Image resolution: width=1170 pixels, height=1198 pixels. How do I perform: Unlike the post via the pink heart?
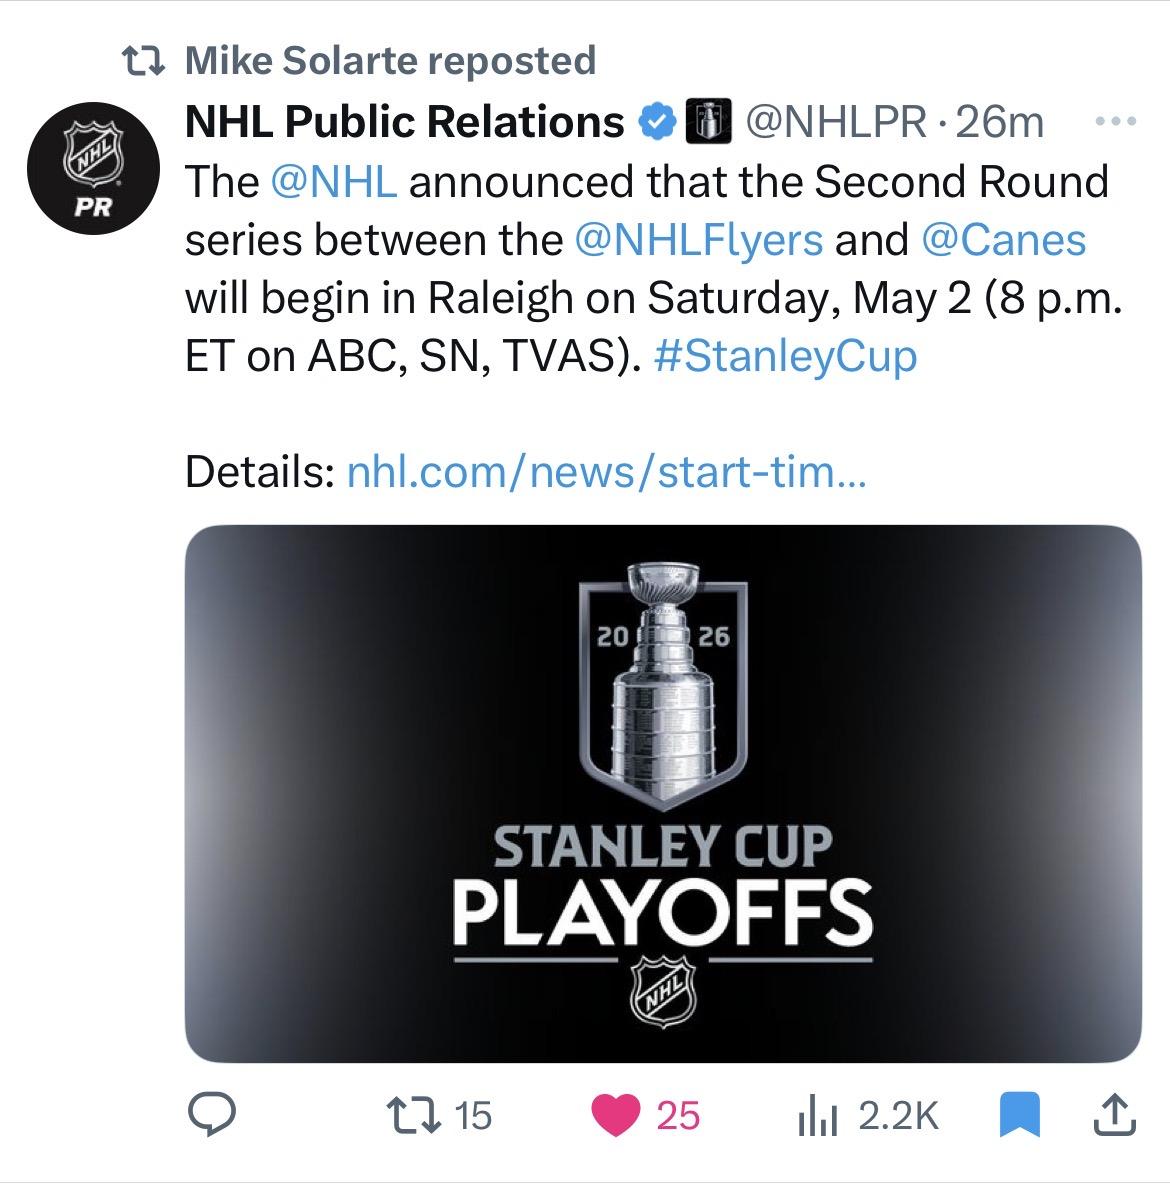point(615,1115)
